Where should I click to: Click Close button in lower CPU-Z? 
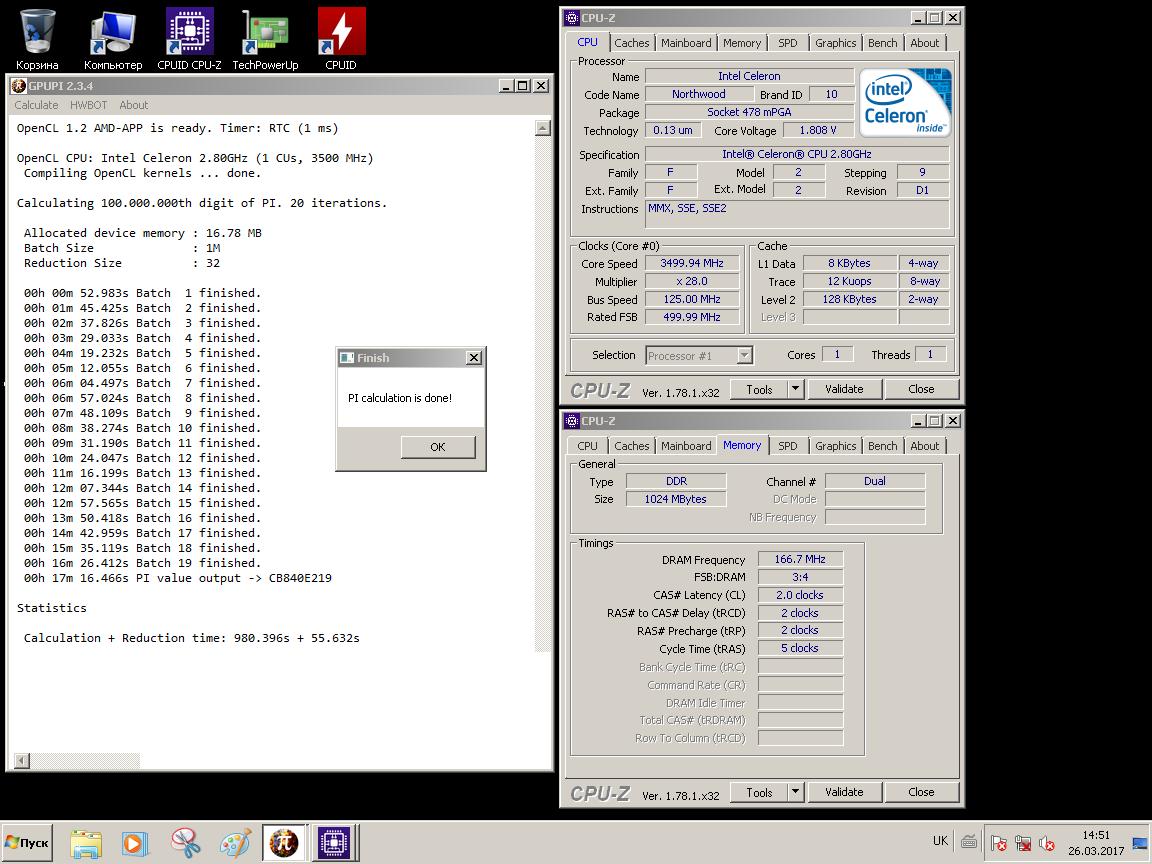(921, 792)
